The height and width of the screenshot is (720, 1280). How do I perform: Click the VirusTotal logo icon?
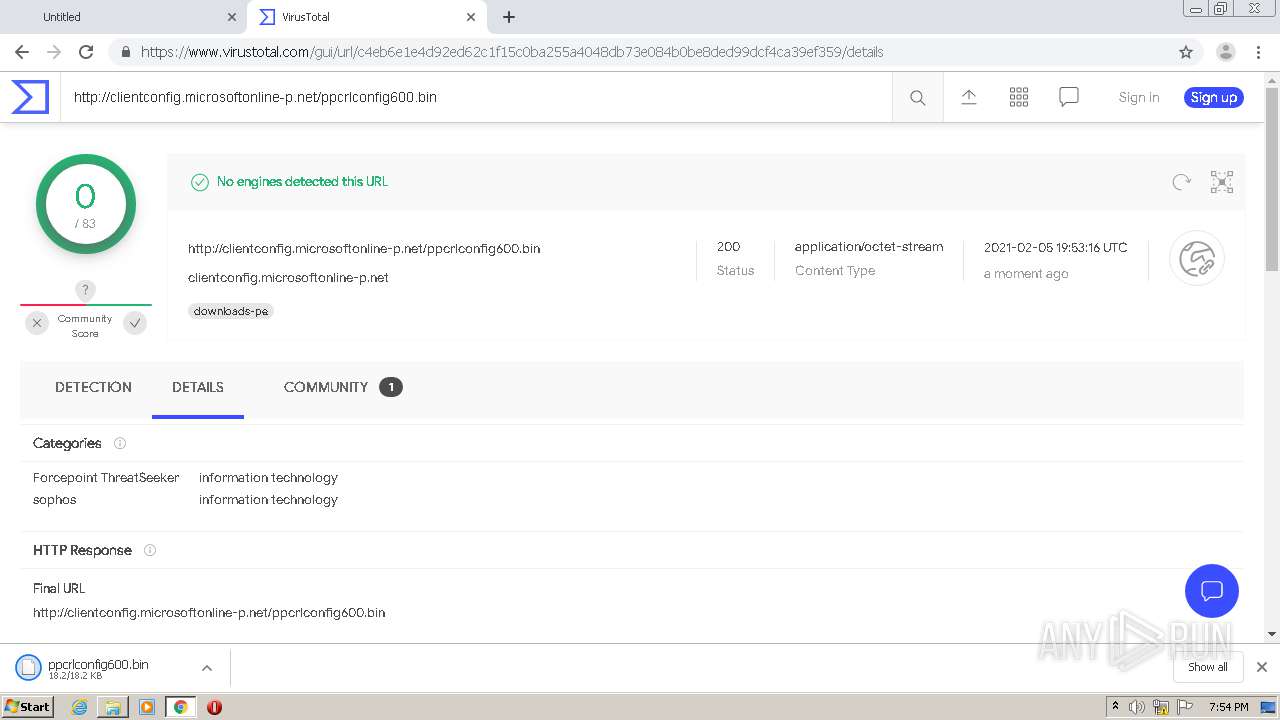click(x=30, y=97)
